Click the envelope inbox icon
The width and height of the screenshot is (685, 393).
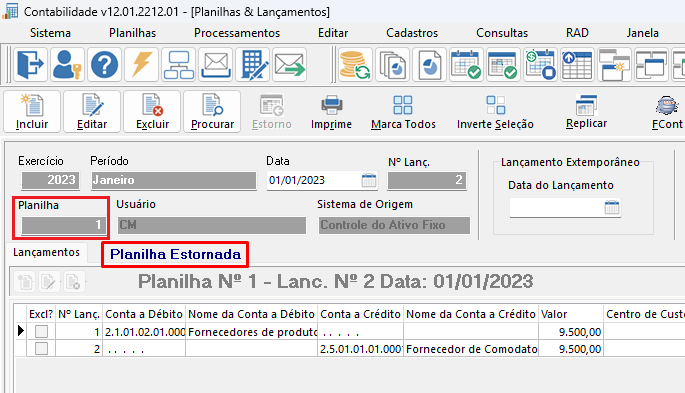[216, 65]
